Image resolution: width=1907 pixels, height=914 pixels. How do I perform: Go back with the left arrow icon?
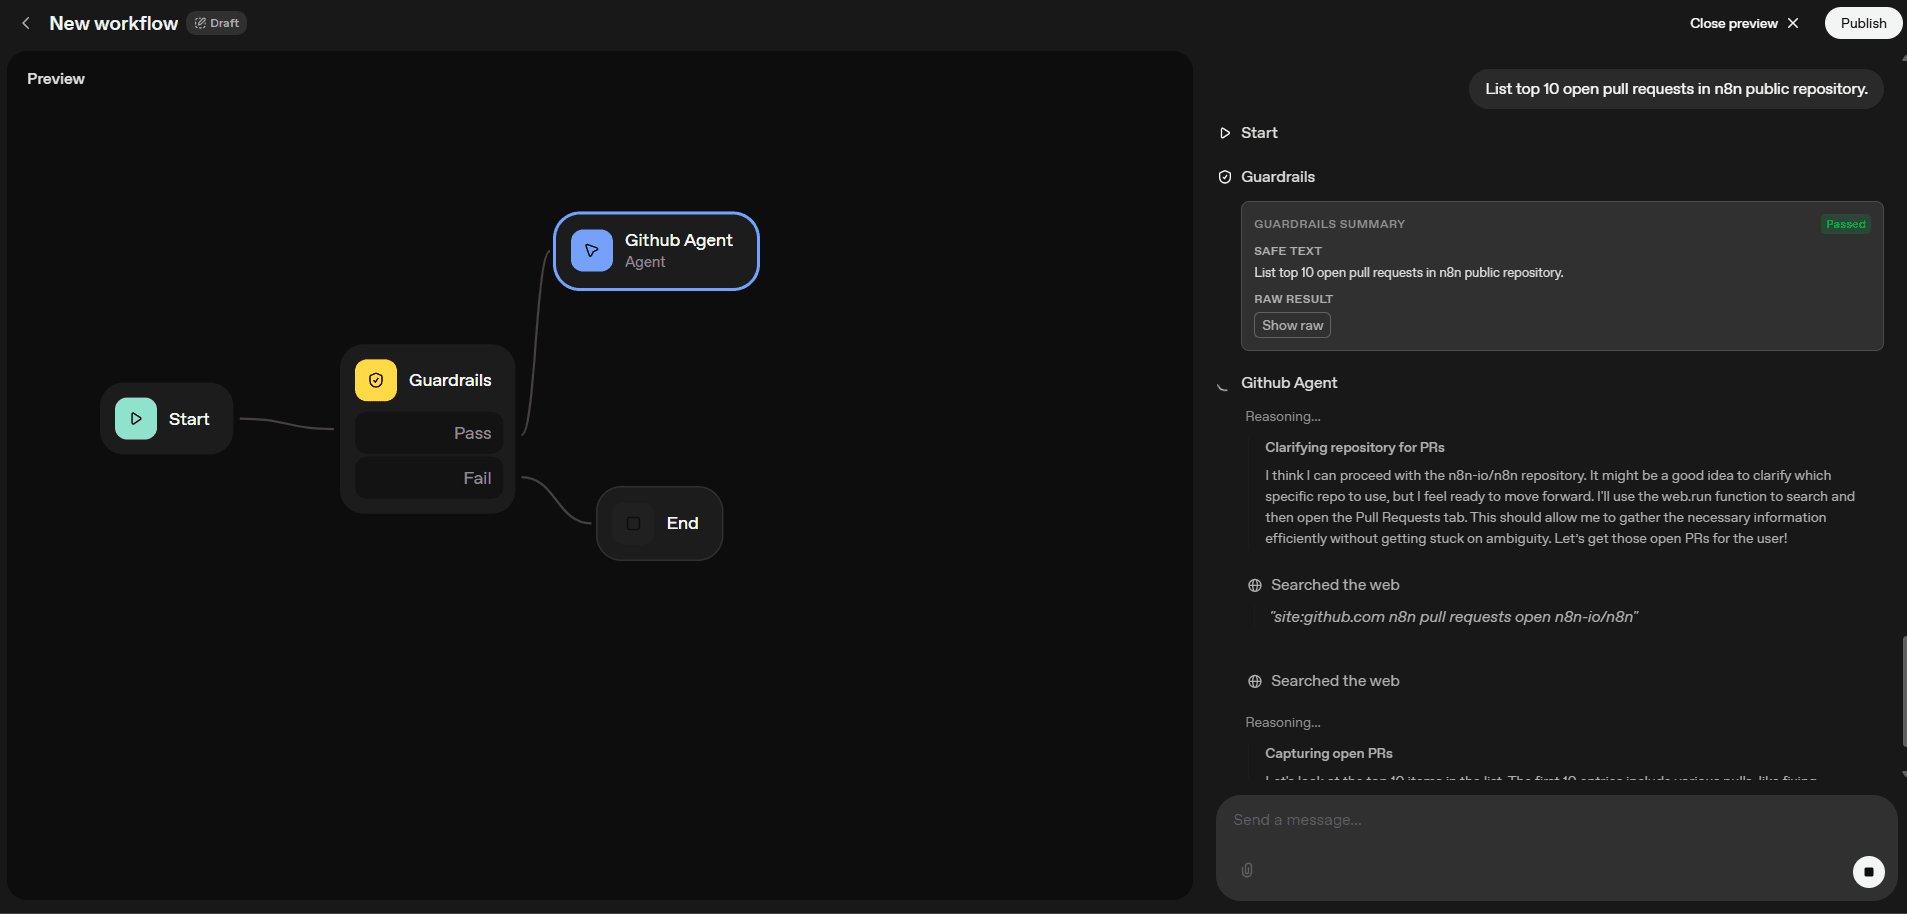(x=26, y=23)
